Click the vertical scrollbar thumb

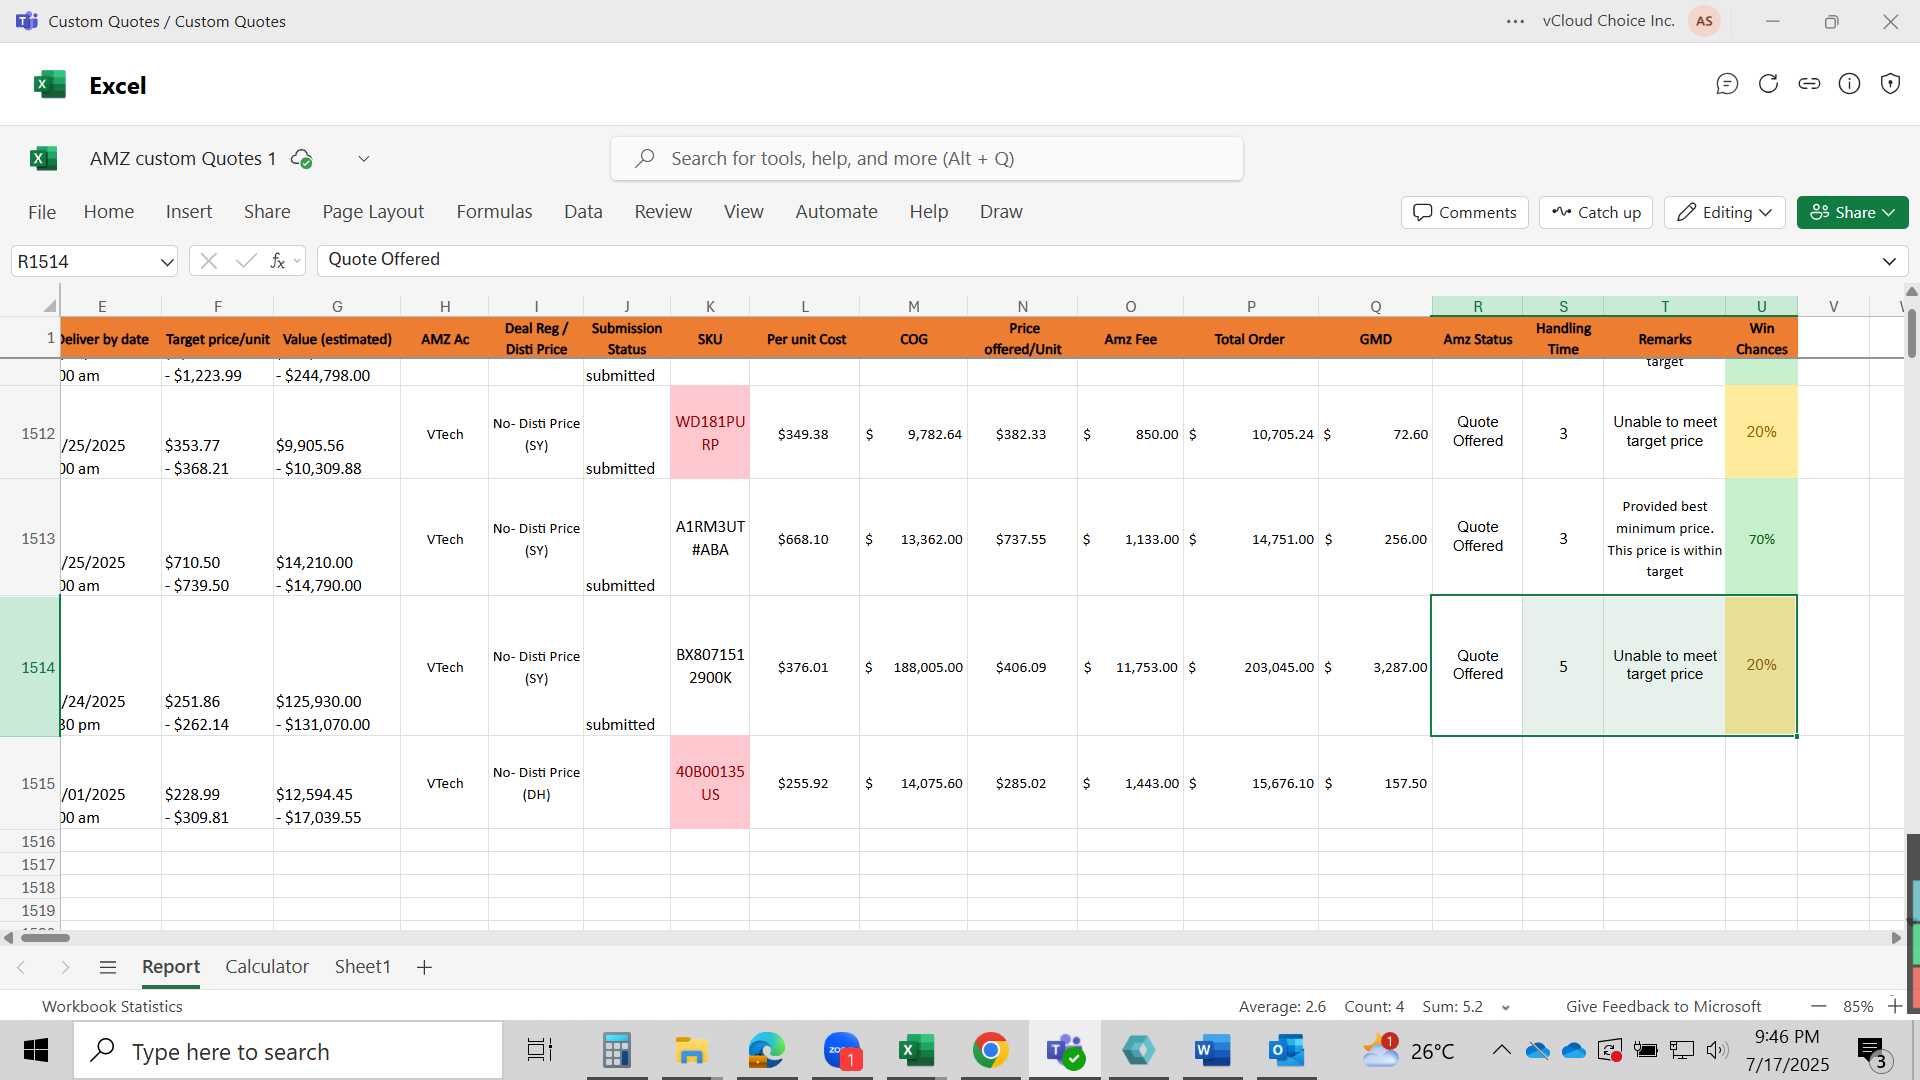(x=1911, y=333)
